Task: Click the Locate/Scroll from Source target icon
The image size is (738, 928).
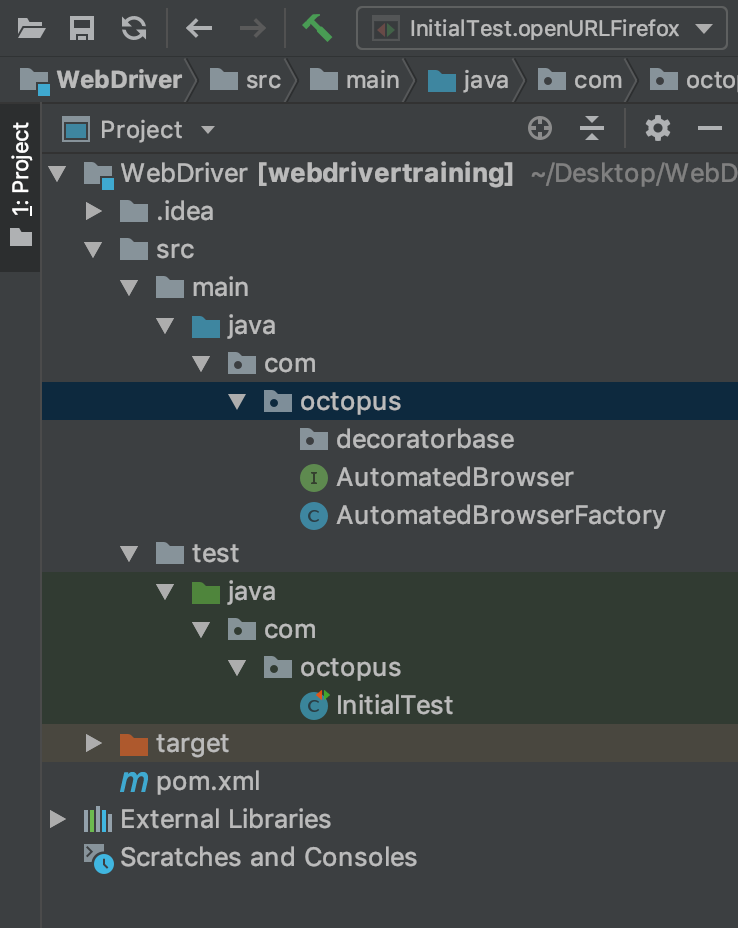Action: [x=540, y=129]
